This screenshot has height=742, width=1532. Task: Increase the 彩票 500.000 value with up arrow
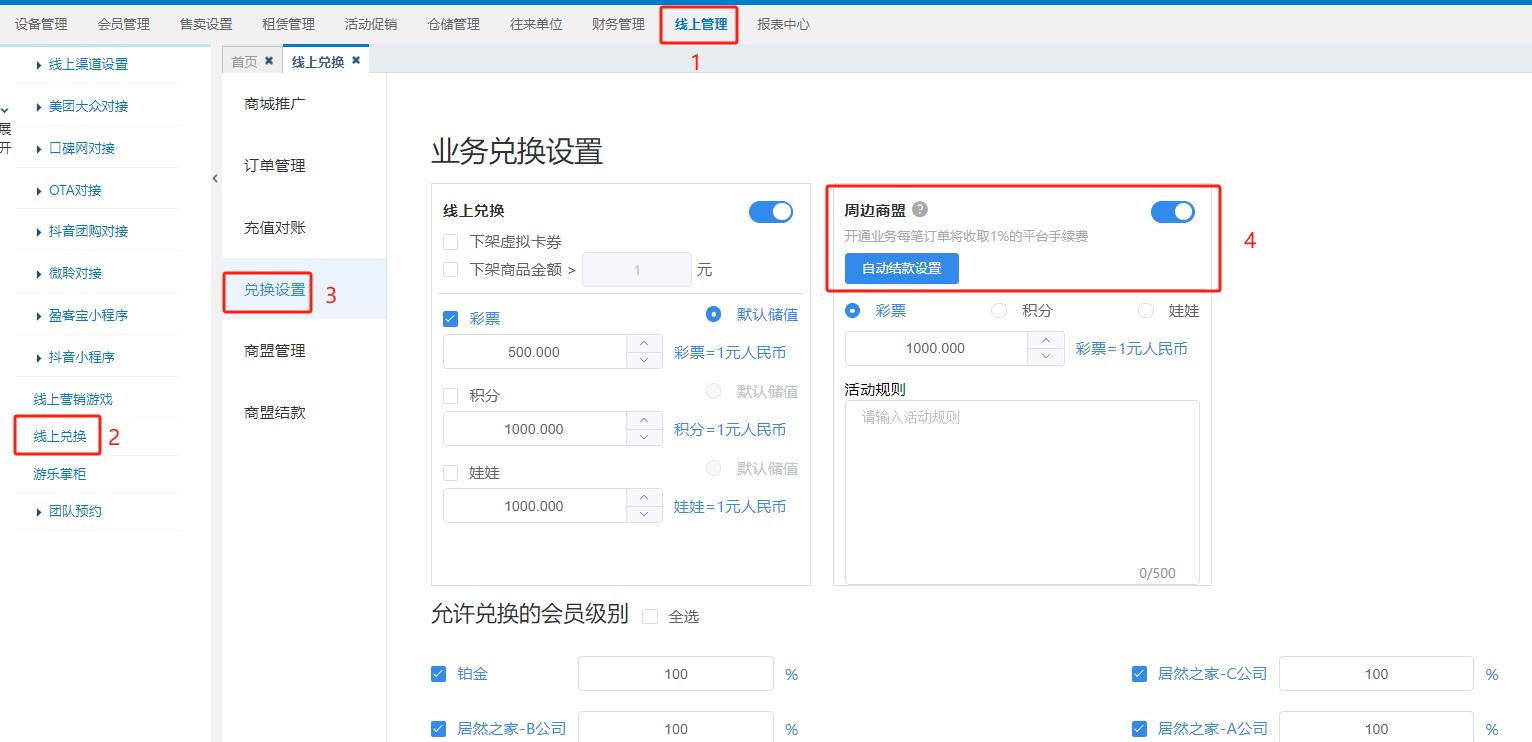click(644, 343)
